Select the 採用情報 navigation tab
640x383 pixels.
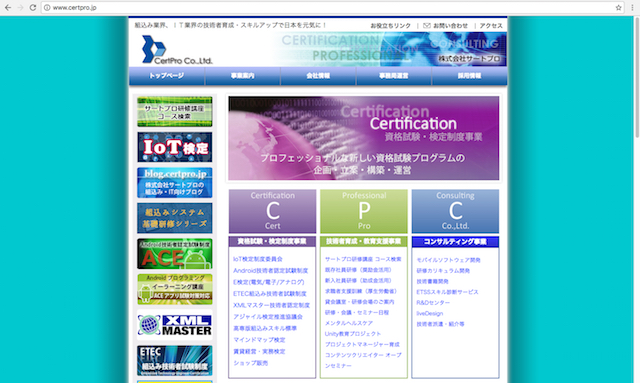coord(469,76)
